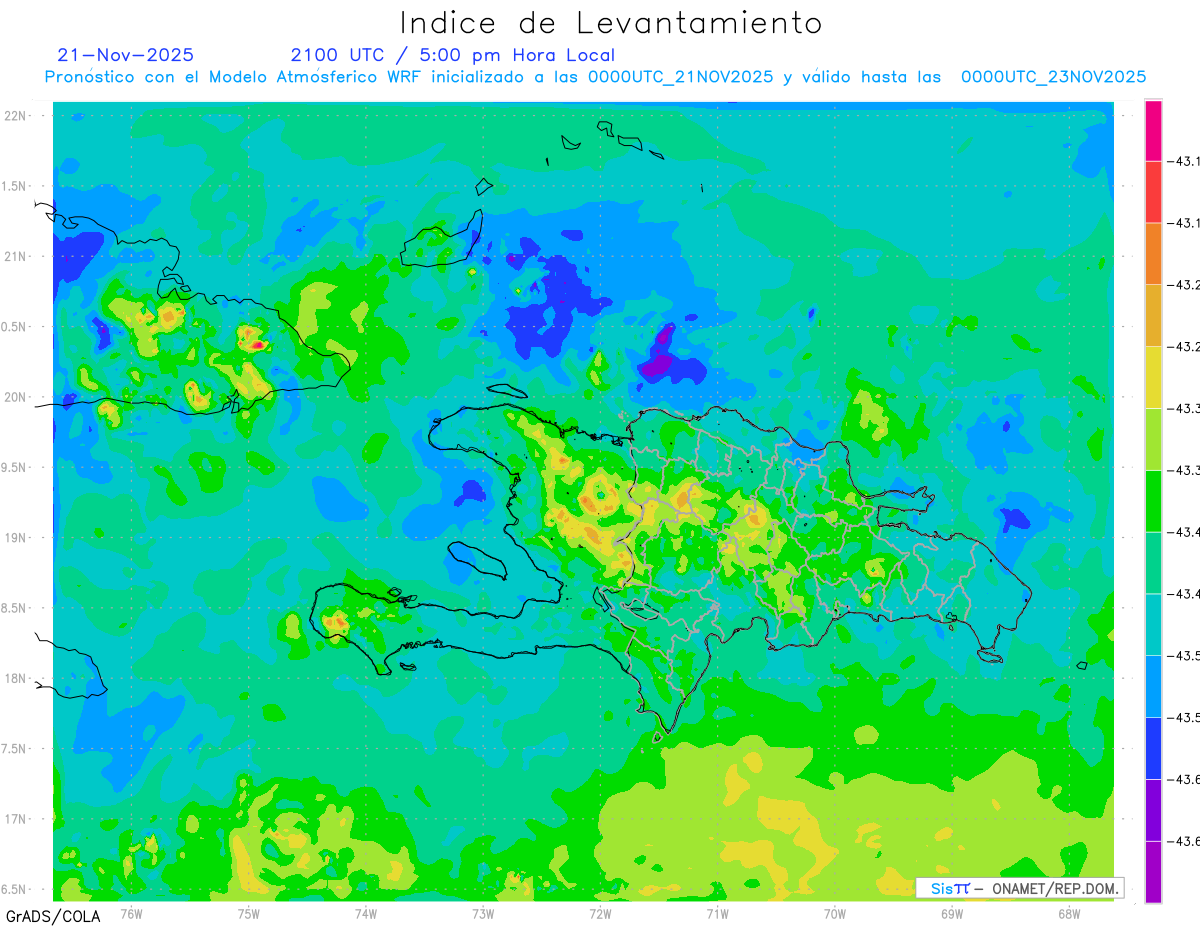Click the '70W' longitude label
This screenshot has width=1200, height=927.
coord(835,914)
